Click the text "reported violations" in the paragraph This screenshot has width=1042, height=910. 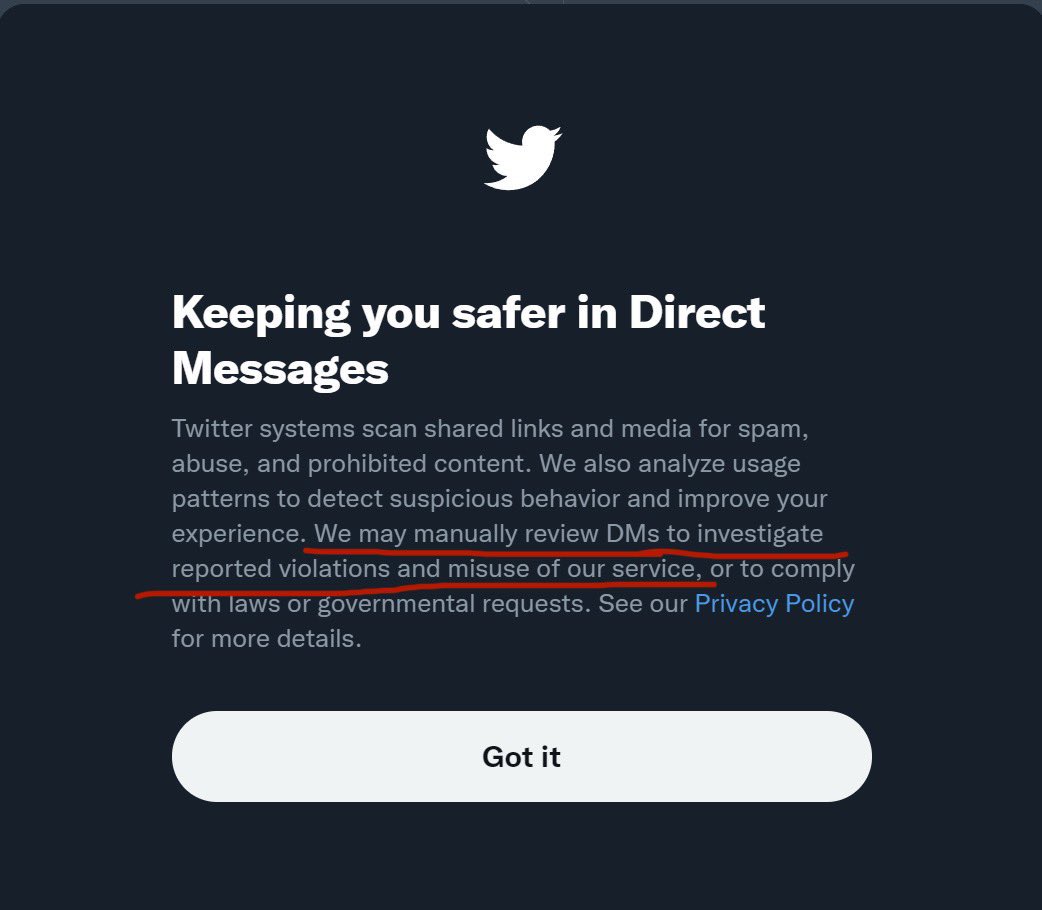click(280, 569)
